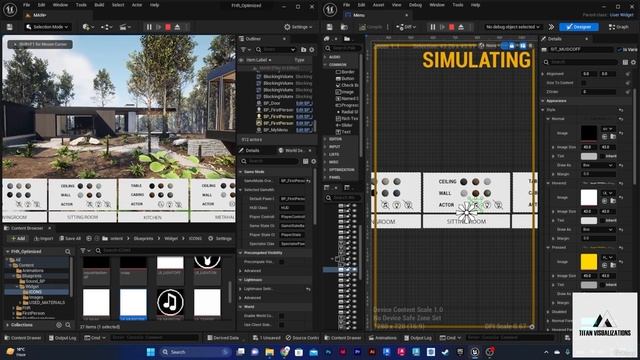Save the level in the main editor toolbar
This screenshot has height=360, width=640.
click(x=9, y=27)
